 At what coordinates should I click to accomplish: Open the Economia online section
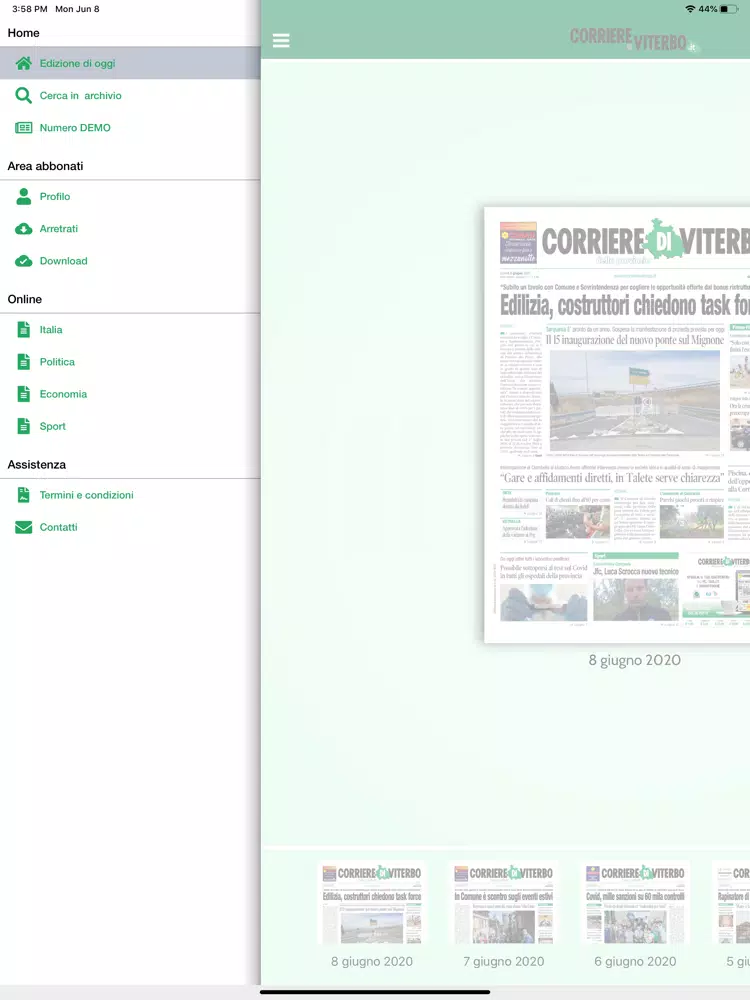130,394
